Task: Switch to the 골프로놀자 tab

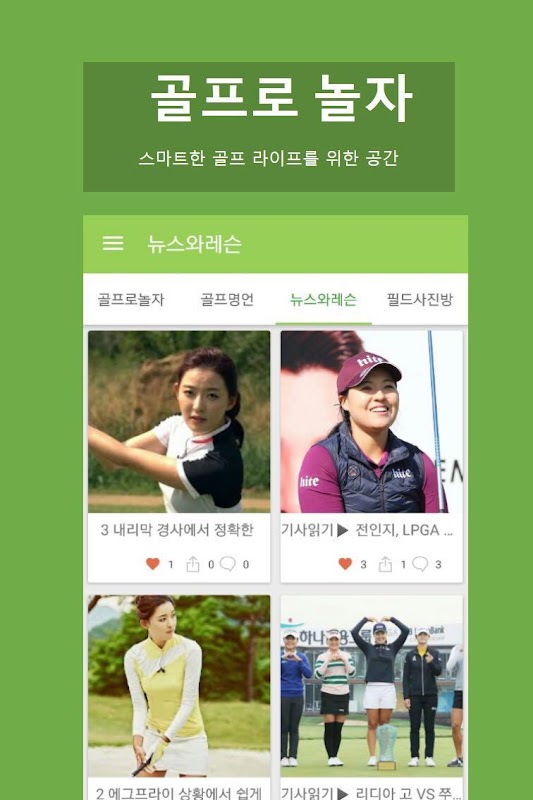Action: pyautogui.click(x=131, y=299)
